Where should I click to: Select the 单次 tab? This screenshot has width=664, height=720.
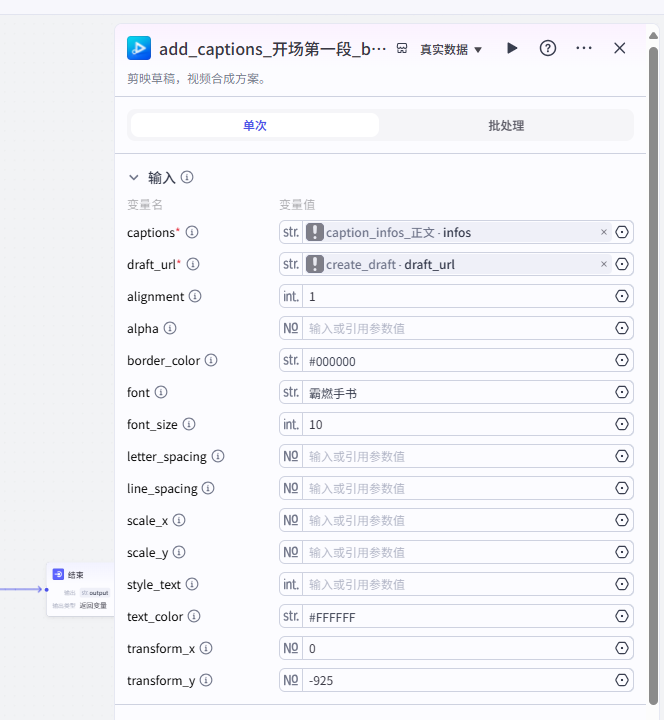255,125
